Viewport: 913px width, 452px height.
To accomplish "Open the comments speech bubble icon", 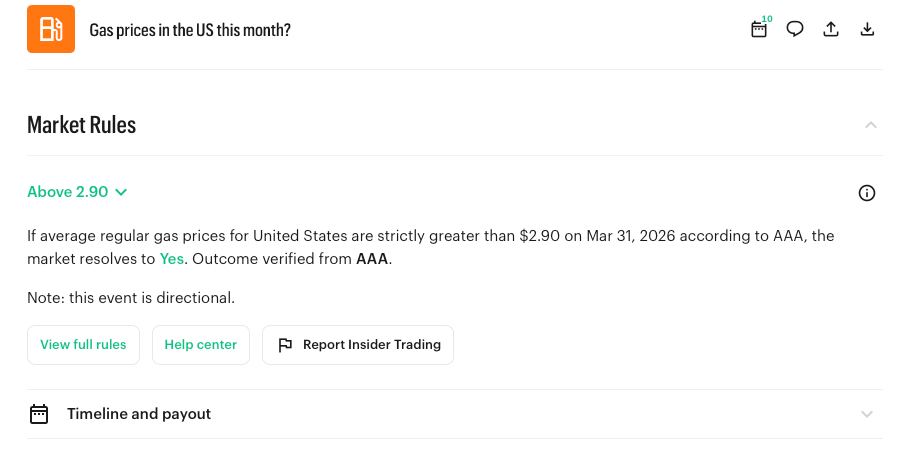I will (x=795, y=29).
